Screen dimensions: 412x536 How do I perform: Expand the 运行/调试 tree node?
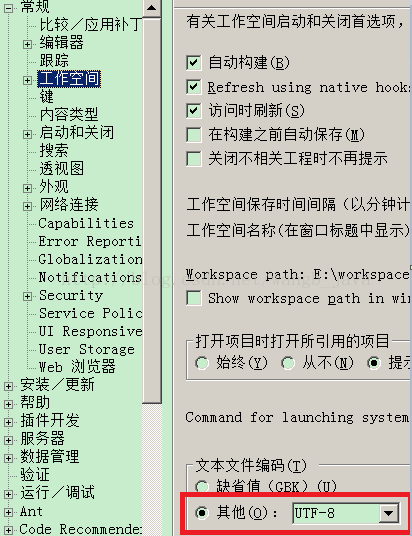pyautogui.click(x=9, y=494)
